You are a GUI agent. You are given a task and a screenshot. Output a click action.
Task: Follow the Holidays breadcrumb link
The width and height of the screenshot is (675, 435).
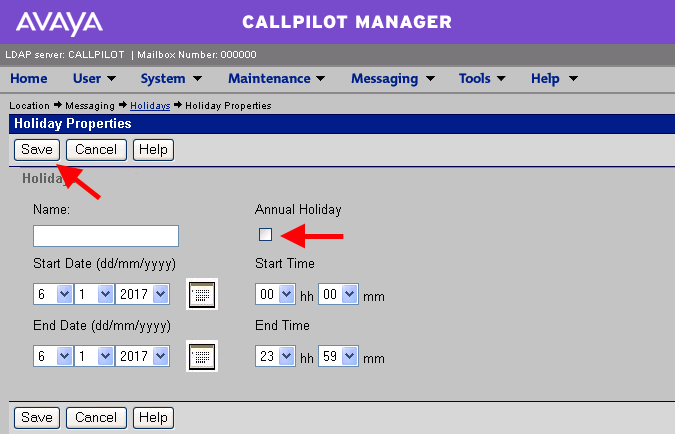point(150,106)
